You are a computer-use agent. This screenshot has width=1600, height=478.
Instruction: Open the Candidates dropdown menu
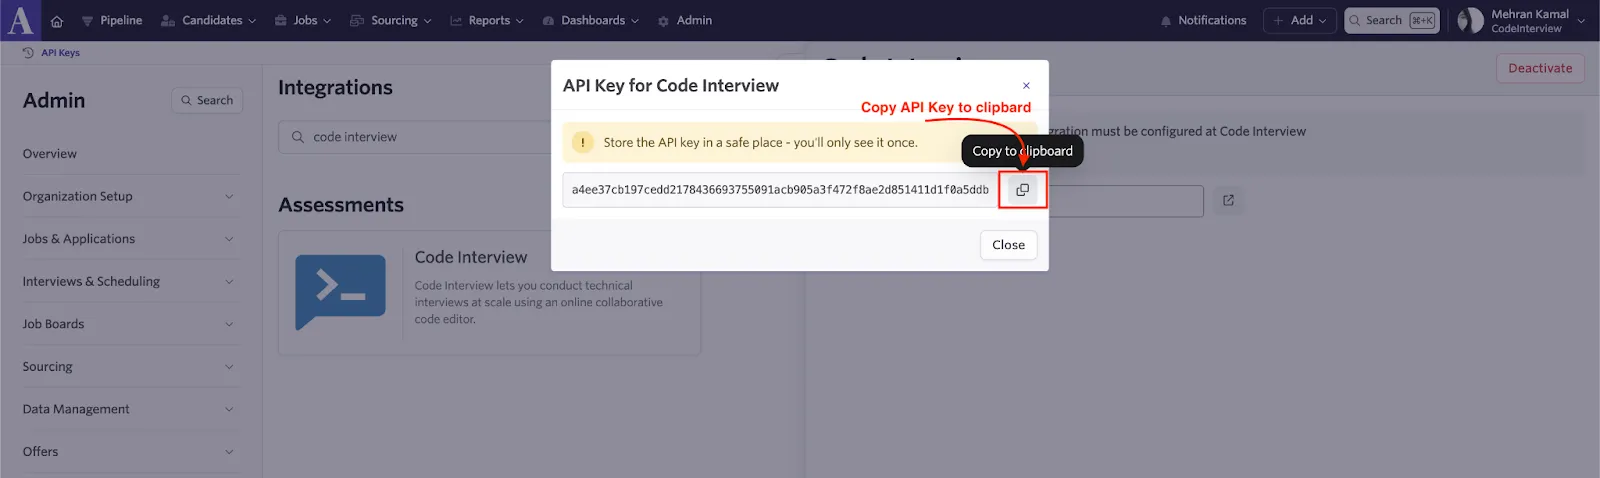click(x=208, y=20)
